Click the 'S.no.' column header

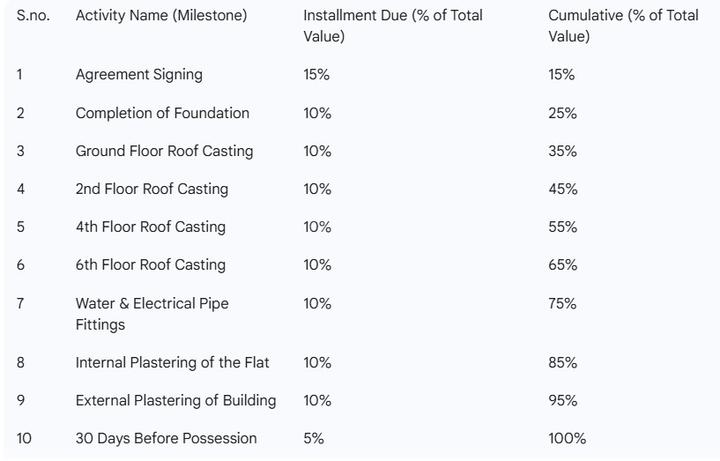pyautogui.click(x=33, y=16)
